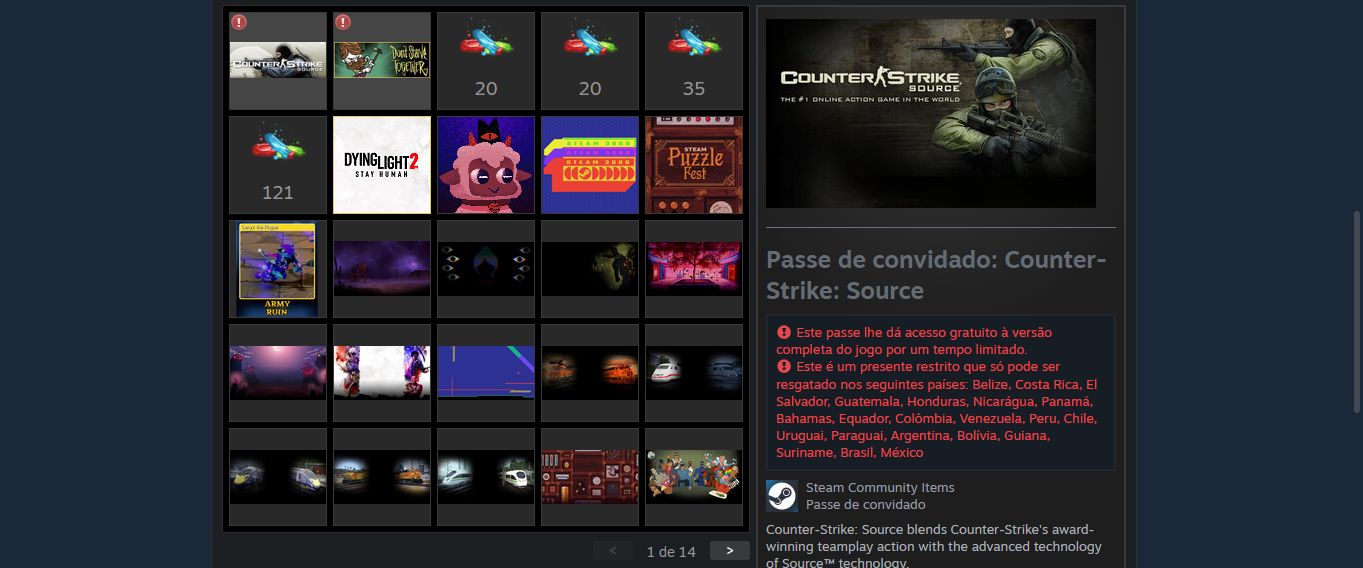Click the '1 de 14' page indicator
The image size is (1363, 568).
coord(671,552)
